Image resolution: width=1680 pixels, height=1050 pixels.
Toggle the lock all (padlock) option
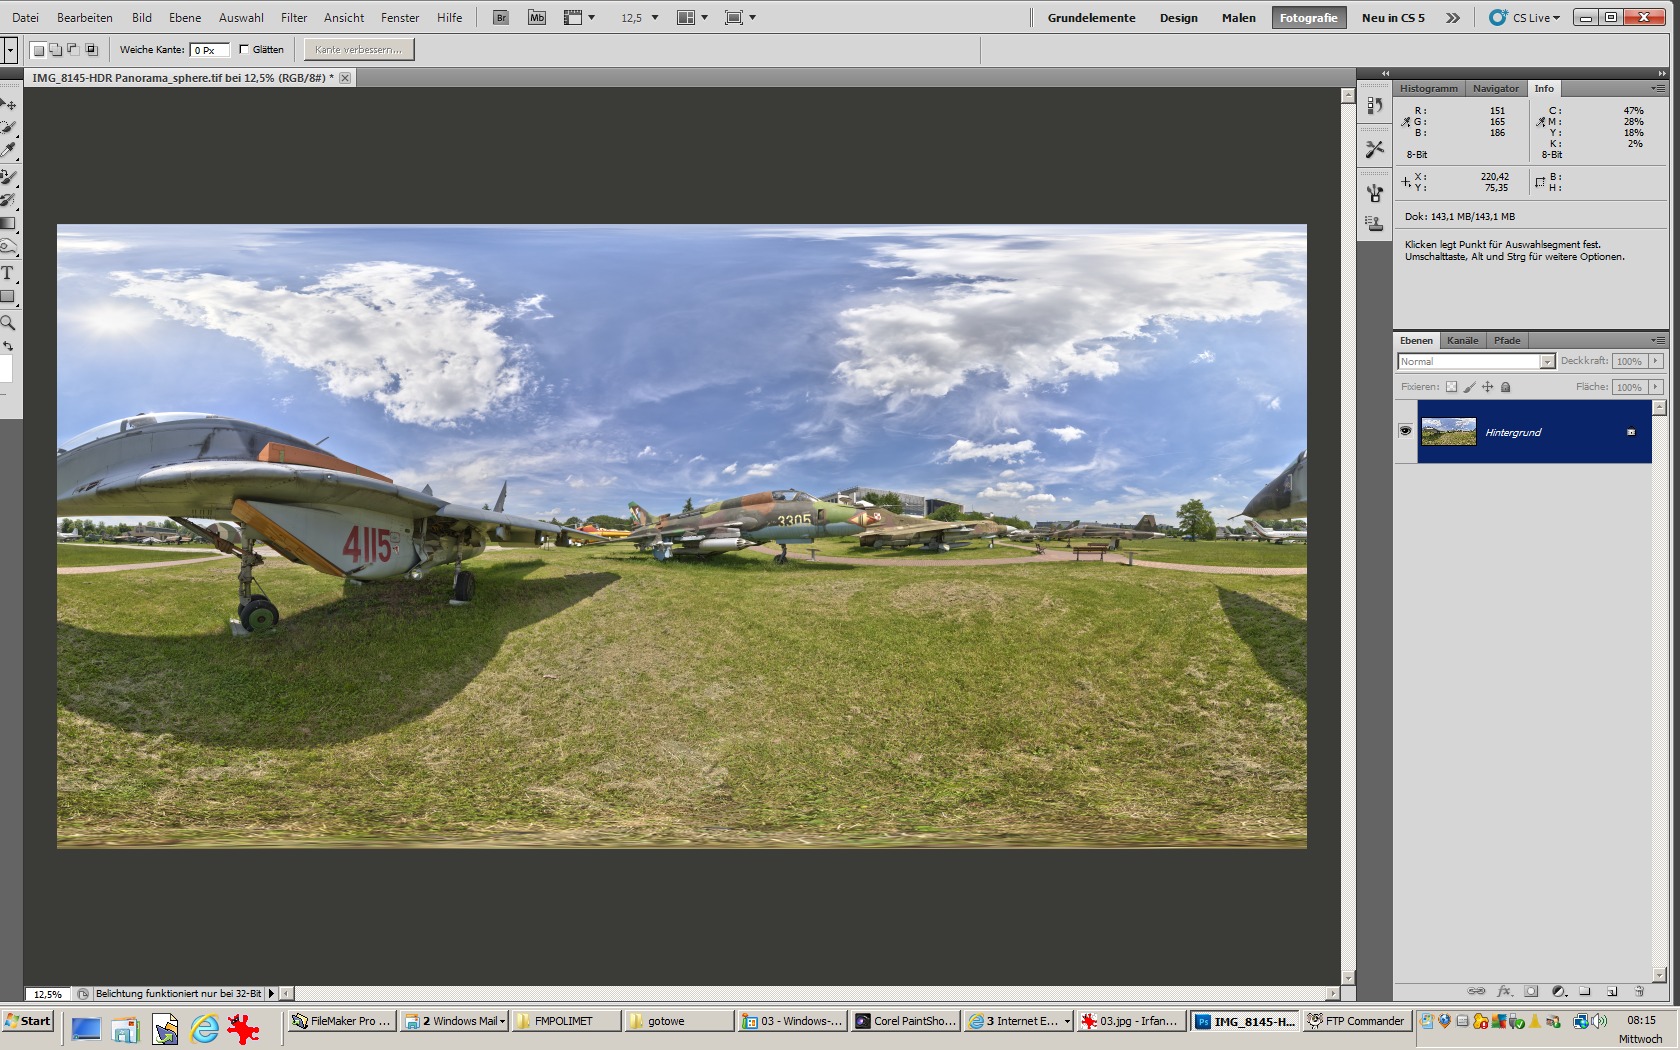click(1505, 387)
